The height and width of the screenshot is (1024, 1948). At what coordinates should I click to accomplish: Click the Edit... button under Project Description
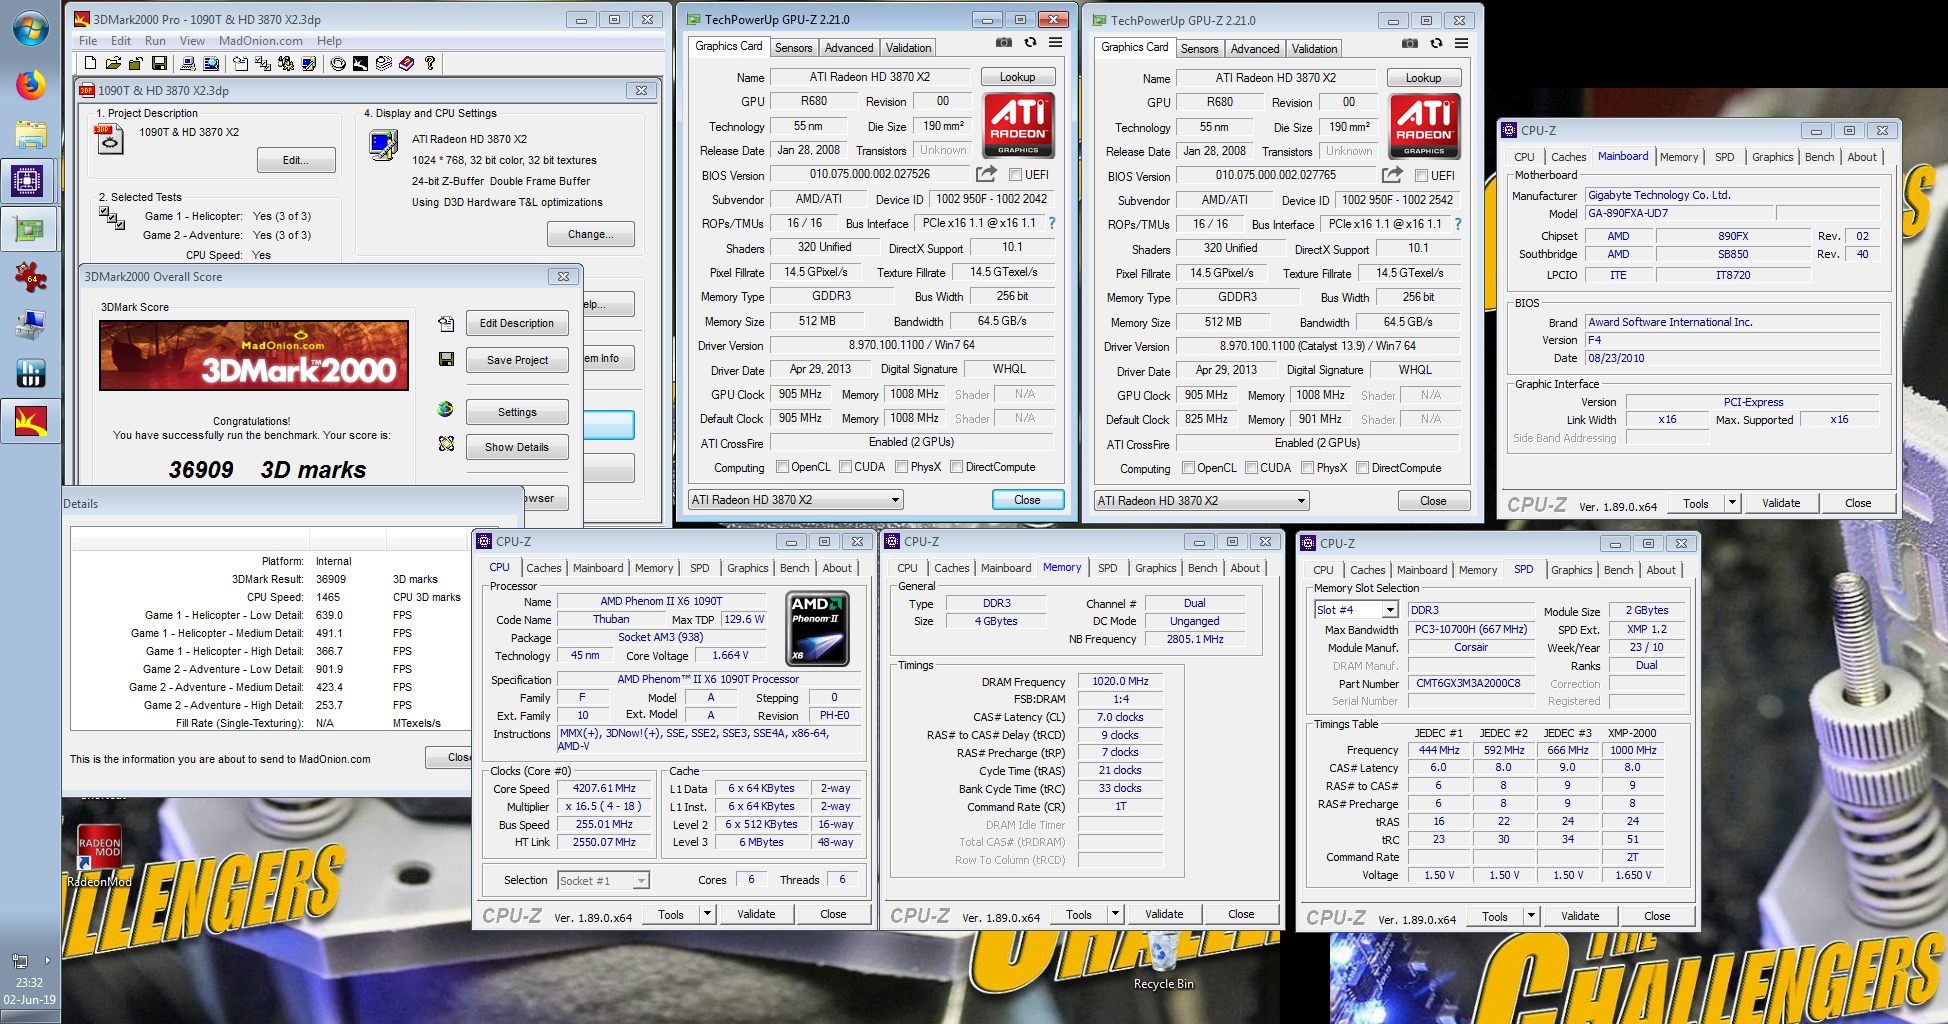tap(295, 160)
